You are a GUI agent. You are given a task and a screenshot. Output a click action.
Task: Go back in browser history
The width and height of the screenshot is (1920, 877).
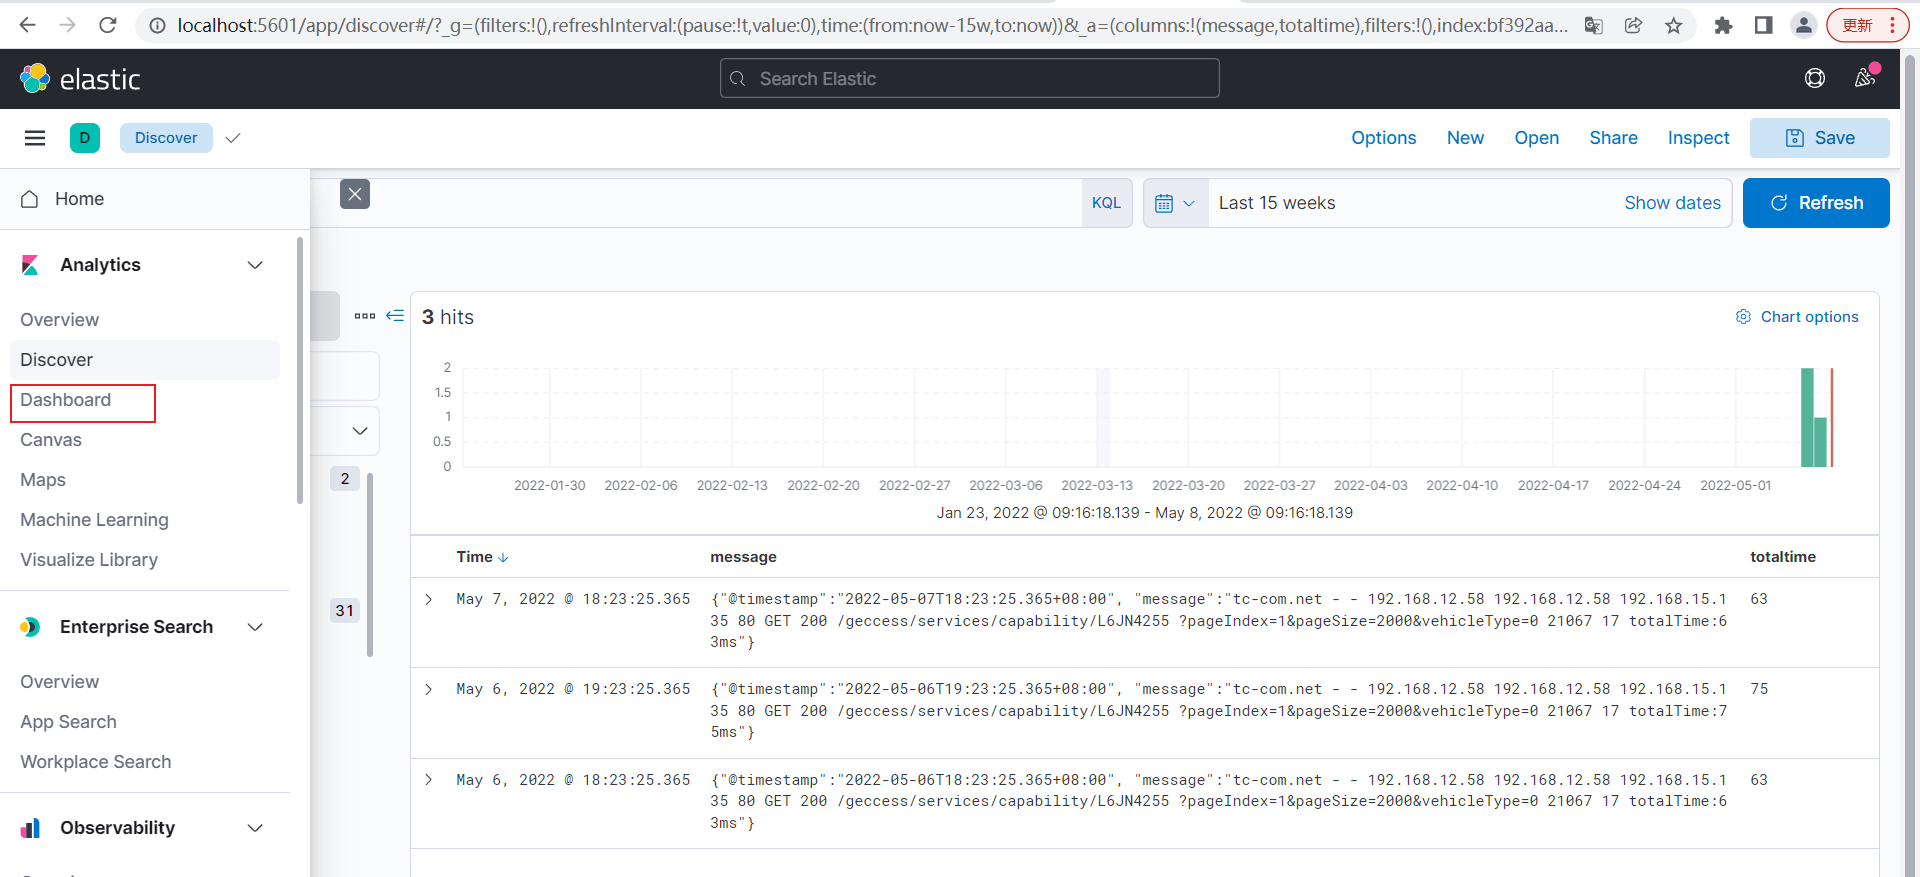pyautogui.click(x=27, y=25)
